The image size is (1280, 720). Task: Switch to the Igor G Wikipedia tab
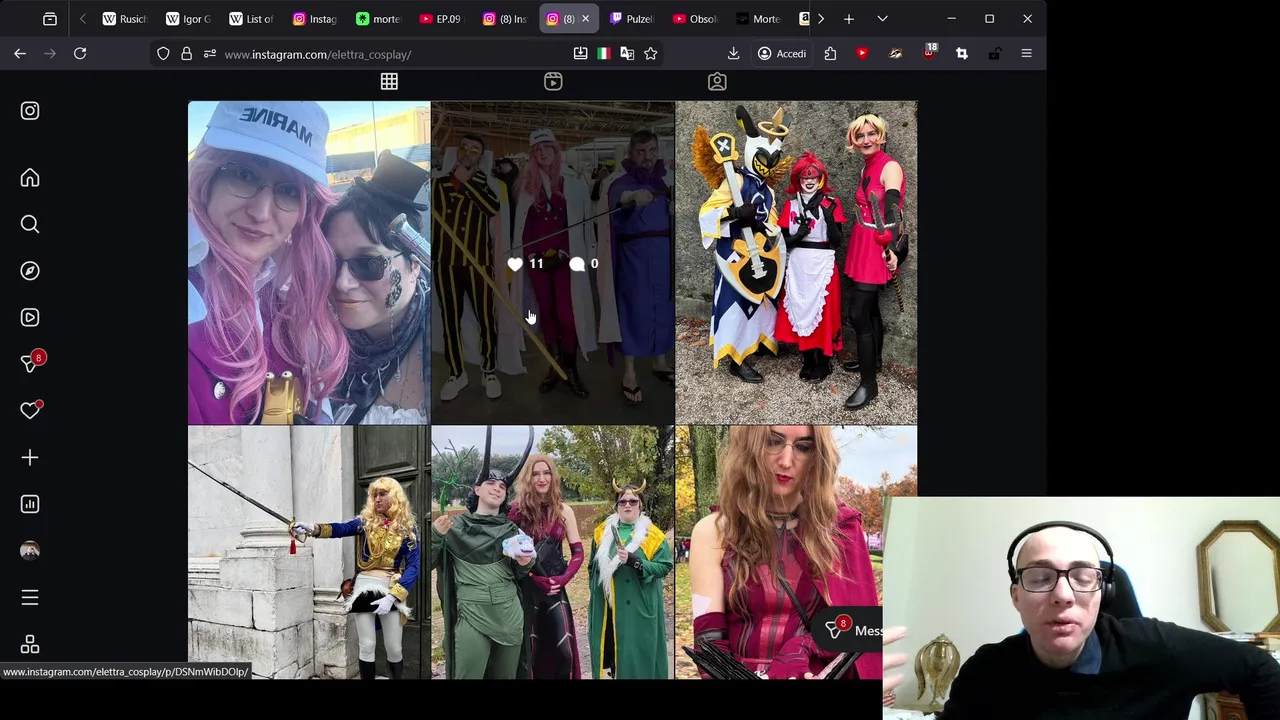(x=189, y=19)
